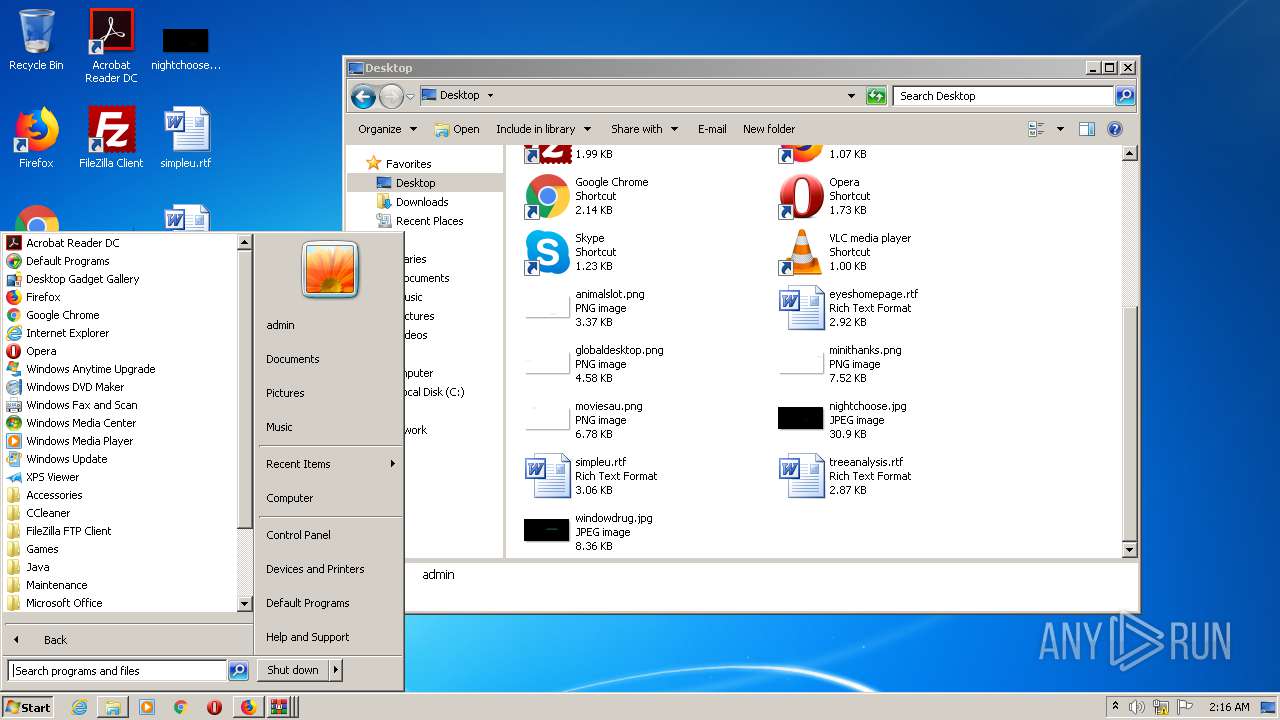Open Explorer help question mark icon
Image resolution: width=1280 pixels, height=720 pixels.
pos(1115,129)
